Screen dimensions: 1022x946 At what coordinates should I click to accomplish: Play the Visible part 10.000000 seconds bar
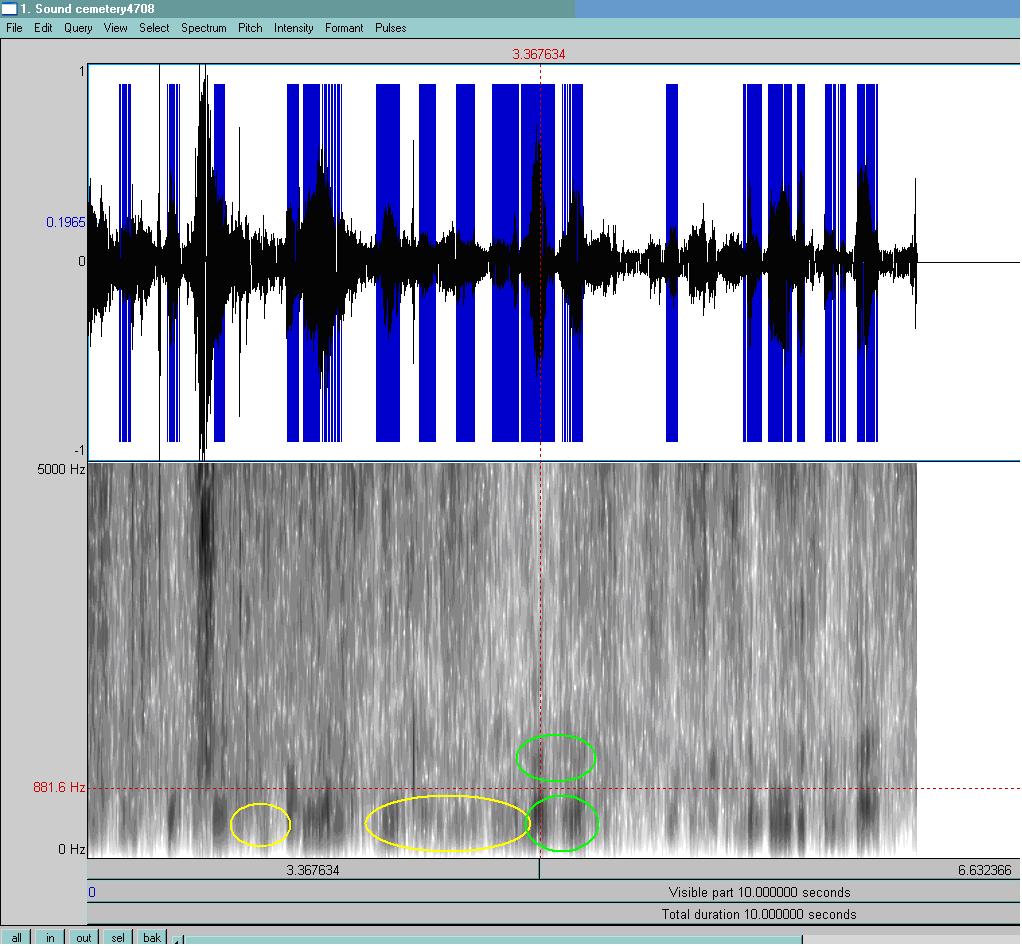click(553, 892)
